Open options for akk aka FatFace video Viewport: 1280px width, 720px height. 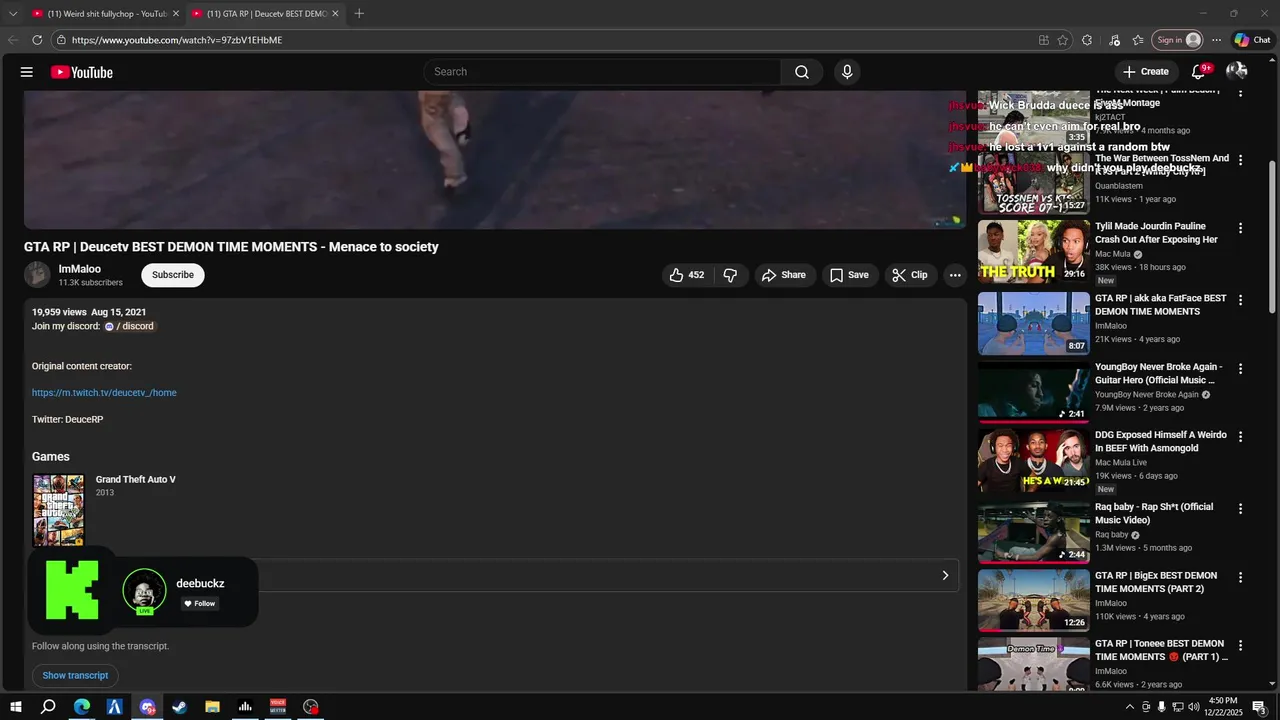click(x=1240, y=300)
